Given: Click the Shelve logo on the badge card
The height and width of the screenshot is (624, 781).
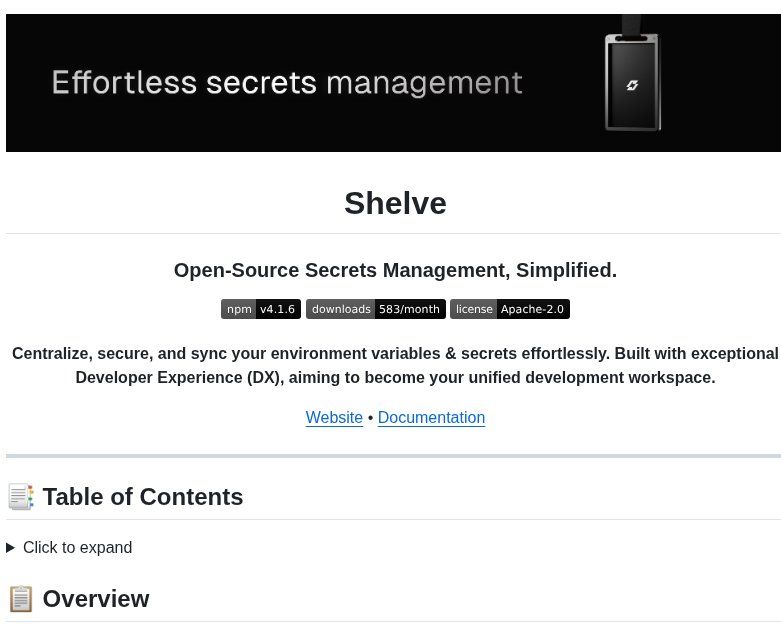Looking at the screenshot, I should (x=632, y=85).
